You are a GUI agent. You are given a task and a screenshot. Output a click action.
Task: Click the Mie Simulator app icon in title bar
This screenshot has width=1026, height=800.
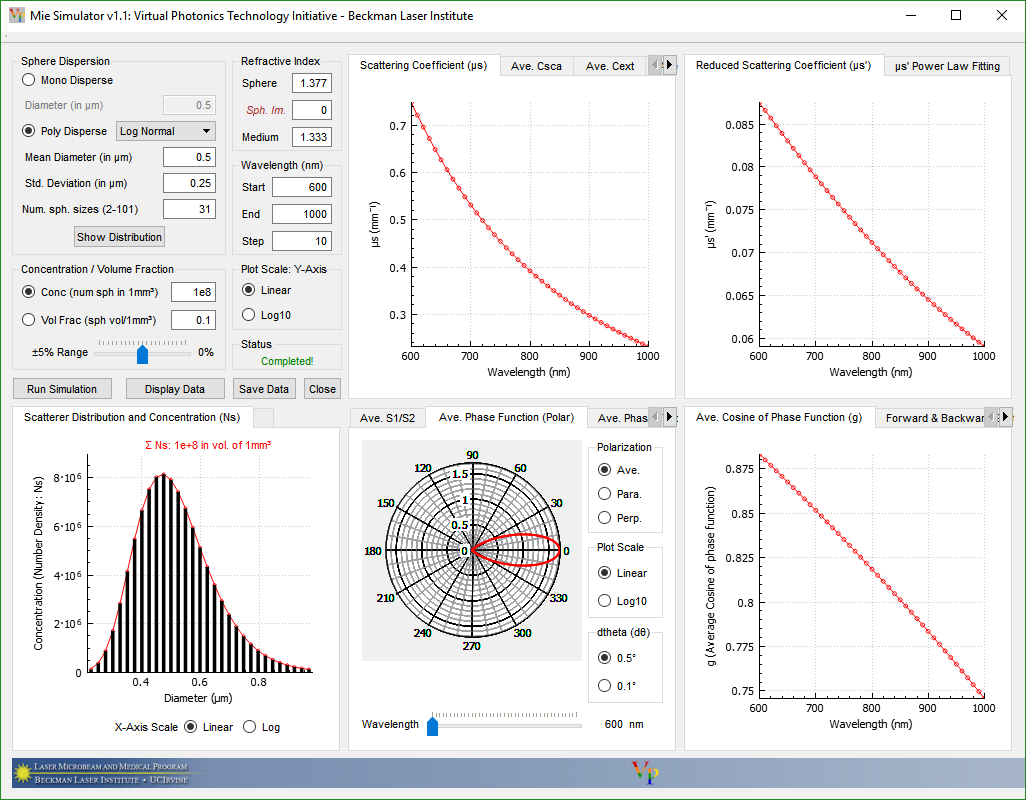click(x=16, y=15)
